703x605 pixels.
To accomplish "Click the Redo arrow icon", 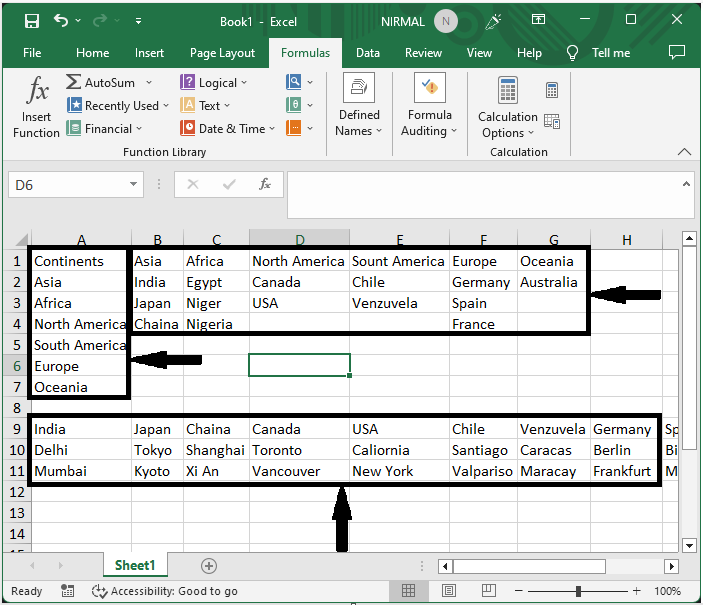I will click(100, 20).
